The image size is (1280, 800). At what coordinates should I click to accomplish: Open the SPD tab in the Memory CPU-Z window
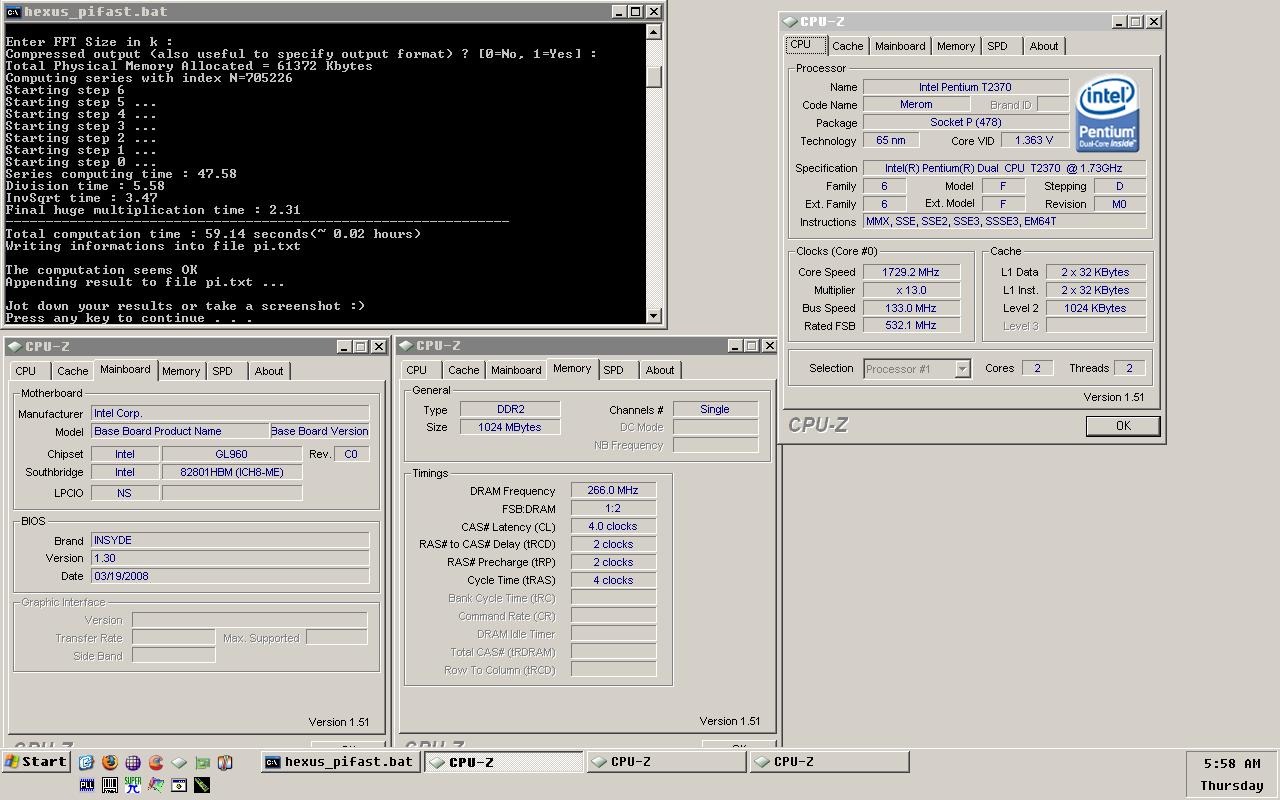pos(613,370)
